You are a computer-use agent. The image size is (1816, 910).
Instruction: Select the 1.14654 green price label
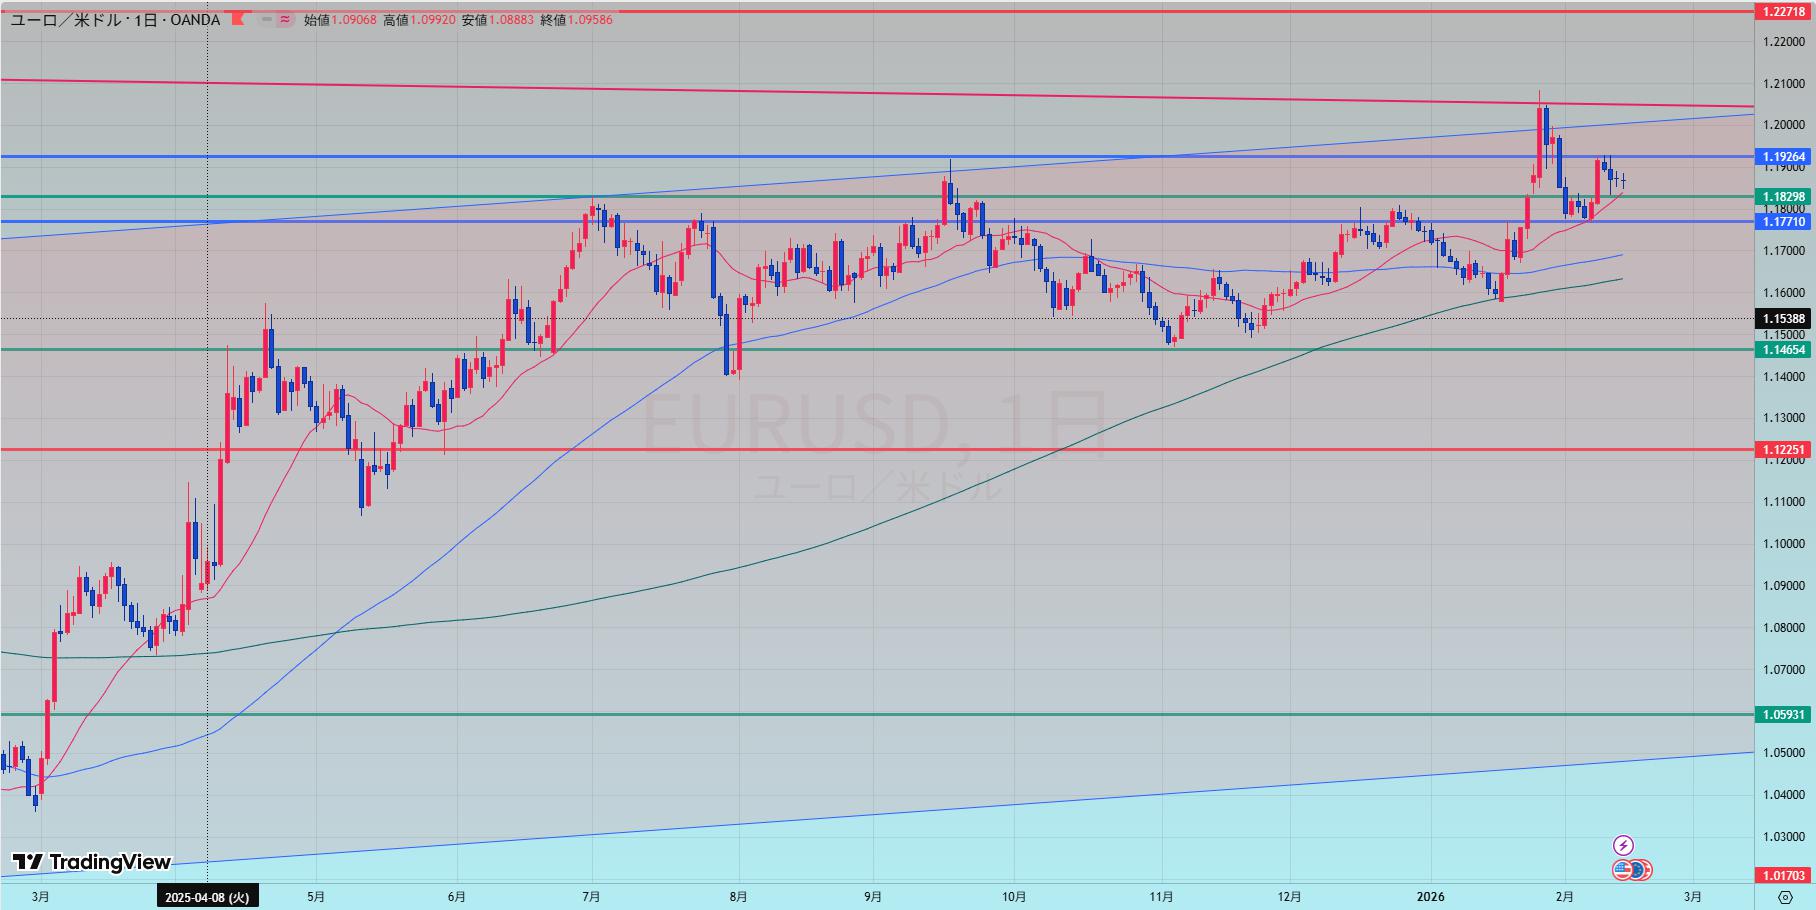[x=1783, y=349]
